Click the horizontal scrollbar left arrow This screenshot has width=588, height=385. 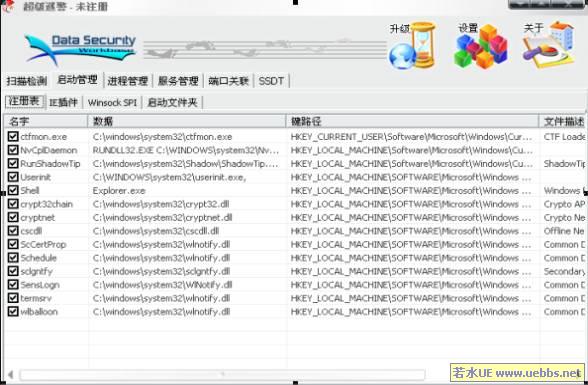10,374
